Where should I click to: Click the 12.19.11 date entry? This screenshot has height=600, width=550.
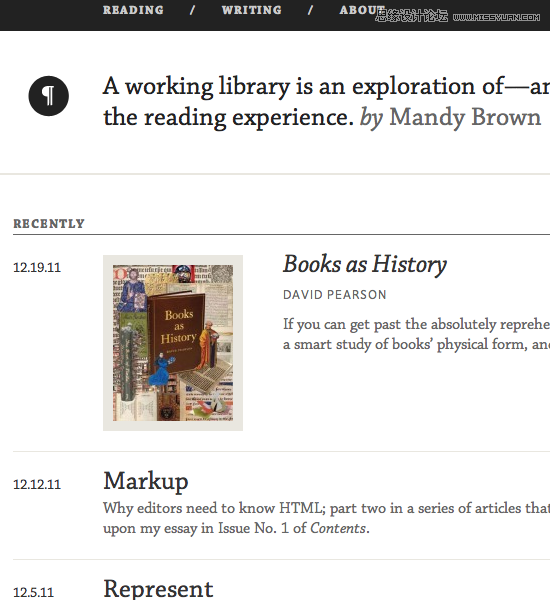(37, 267)
